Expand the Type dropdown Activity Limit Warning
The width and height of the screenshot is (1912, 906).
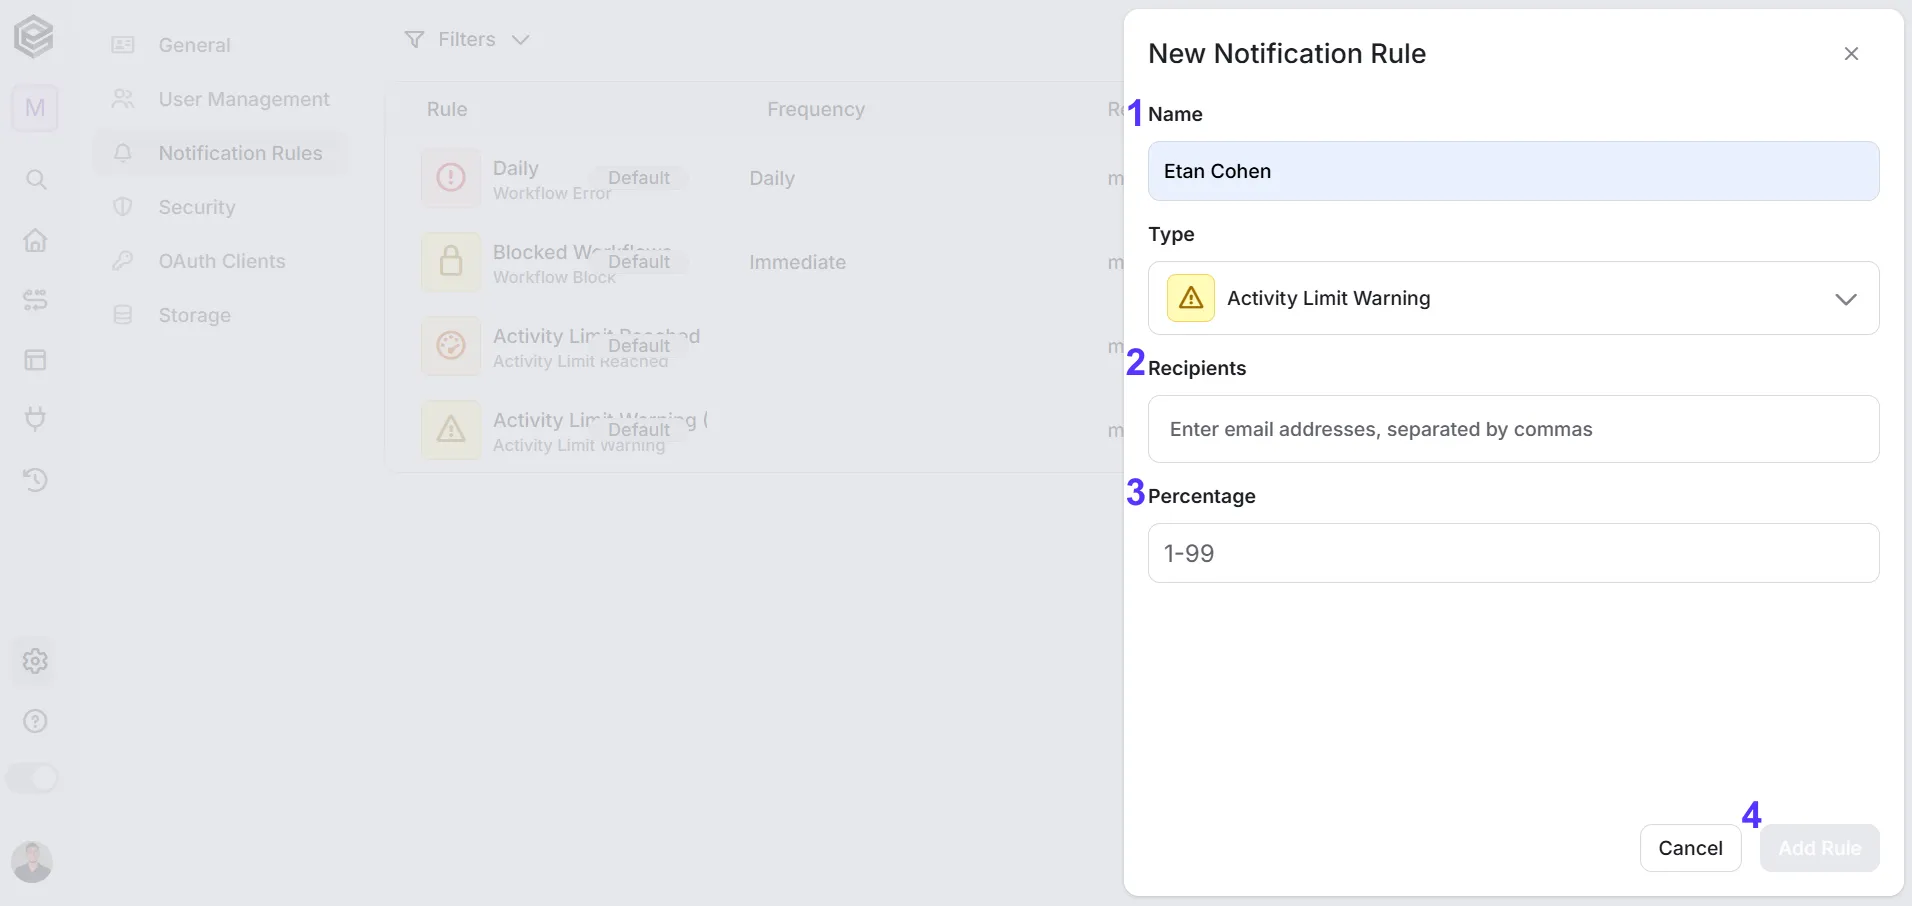1513,298
